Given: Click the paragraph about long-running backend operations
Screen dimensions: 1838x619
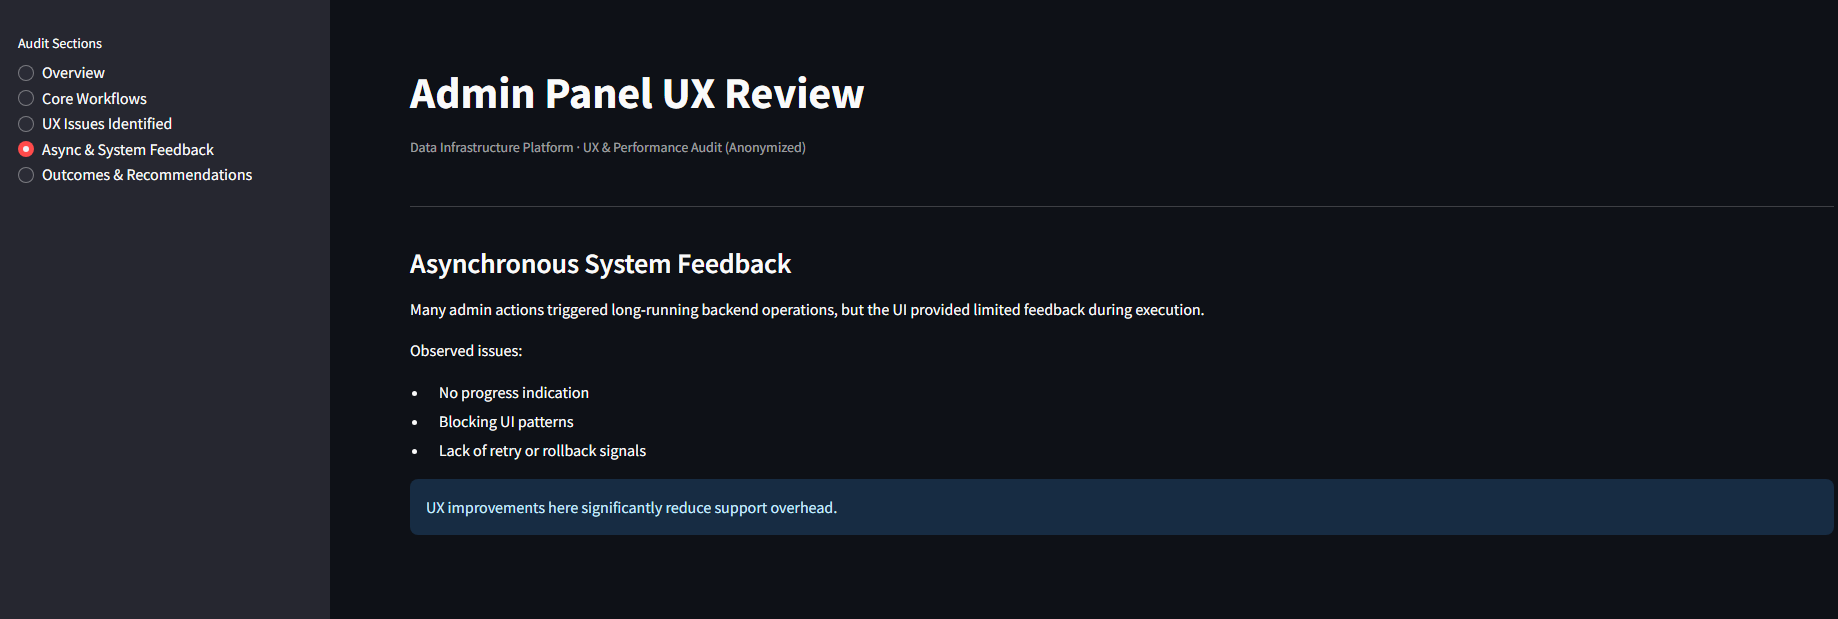Looking at the screenshot, I should coord(806,310).
